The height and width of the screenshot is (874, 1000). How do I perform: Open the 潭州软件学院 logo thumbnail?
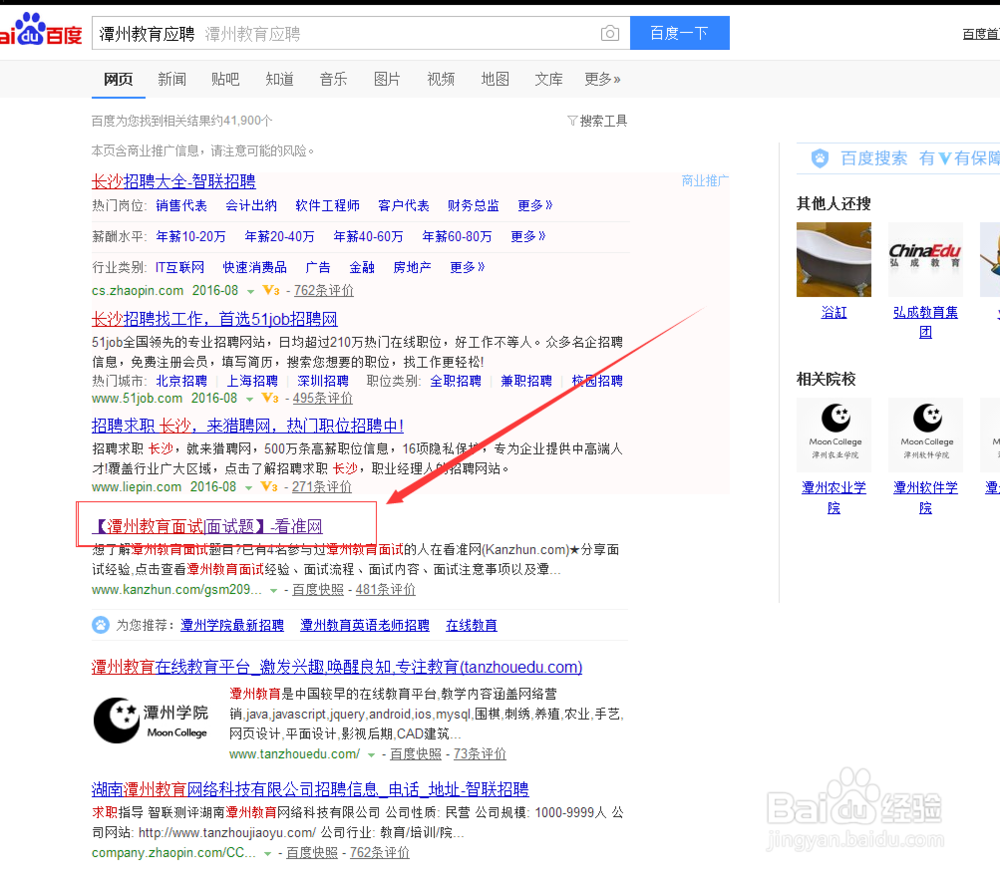point(925,435)
